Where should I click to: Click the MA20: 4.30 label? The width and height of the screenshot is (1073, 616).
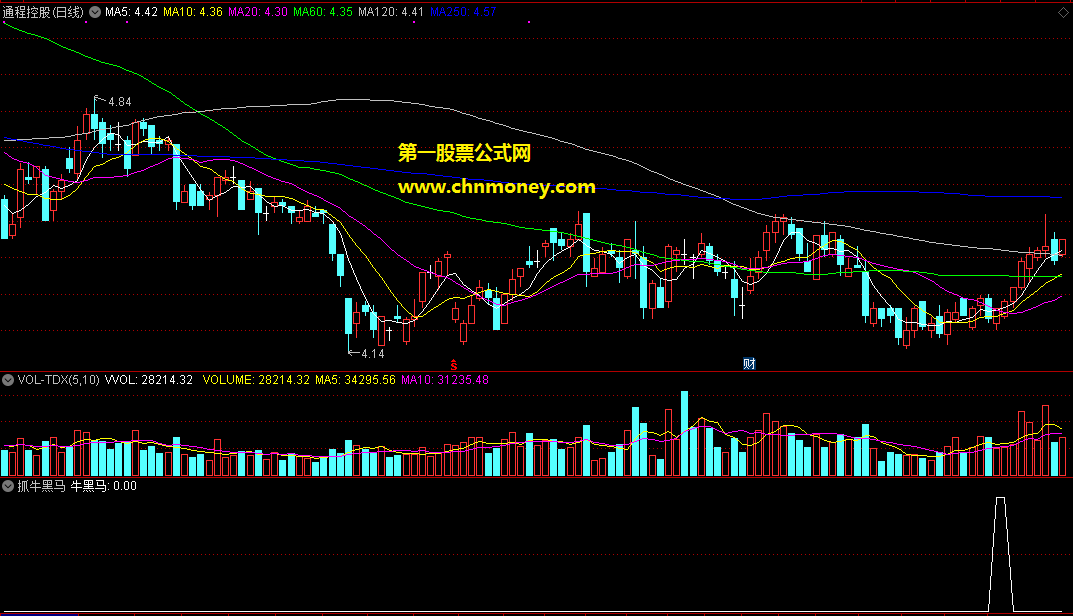tap(258, 12)
